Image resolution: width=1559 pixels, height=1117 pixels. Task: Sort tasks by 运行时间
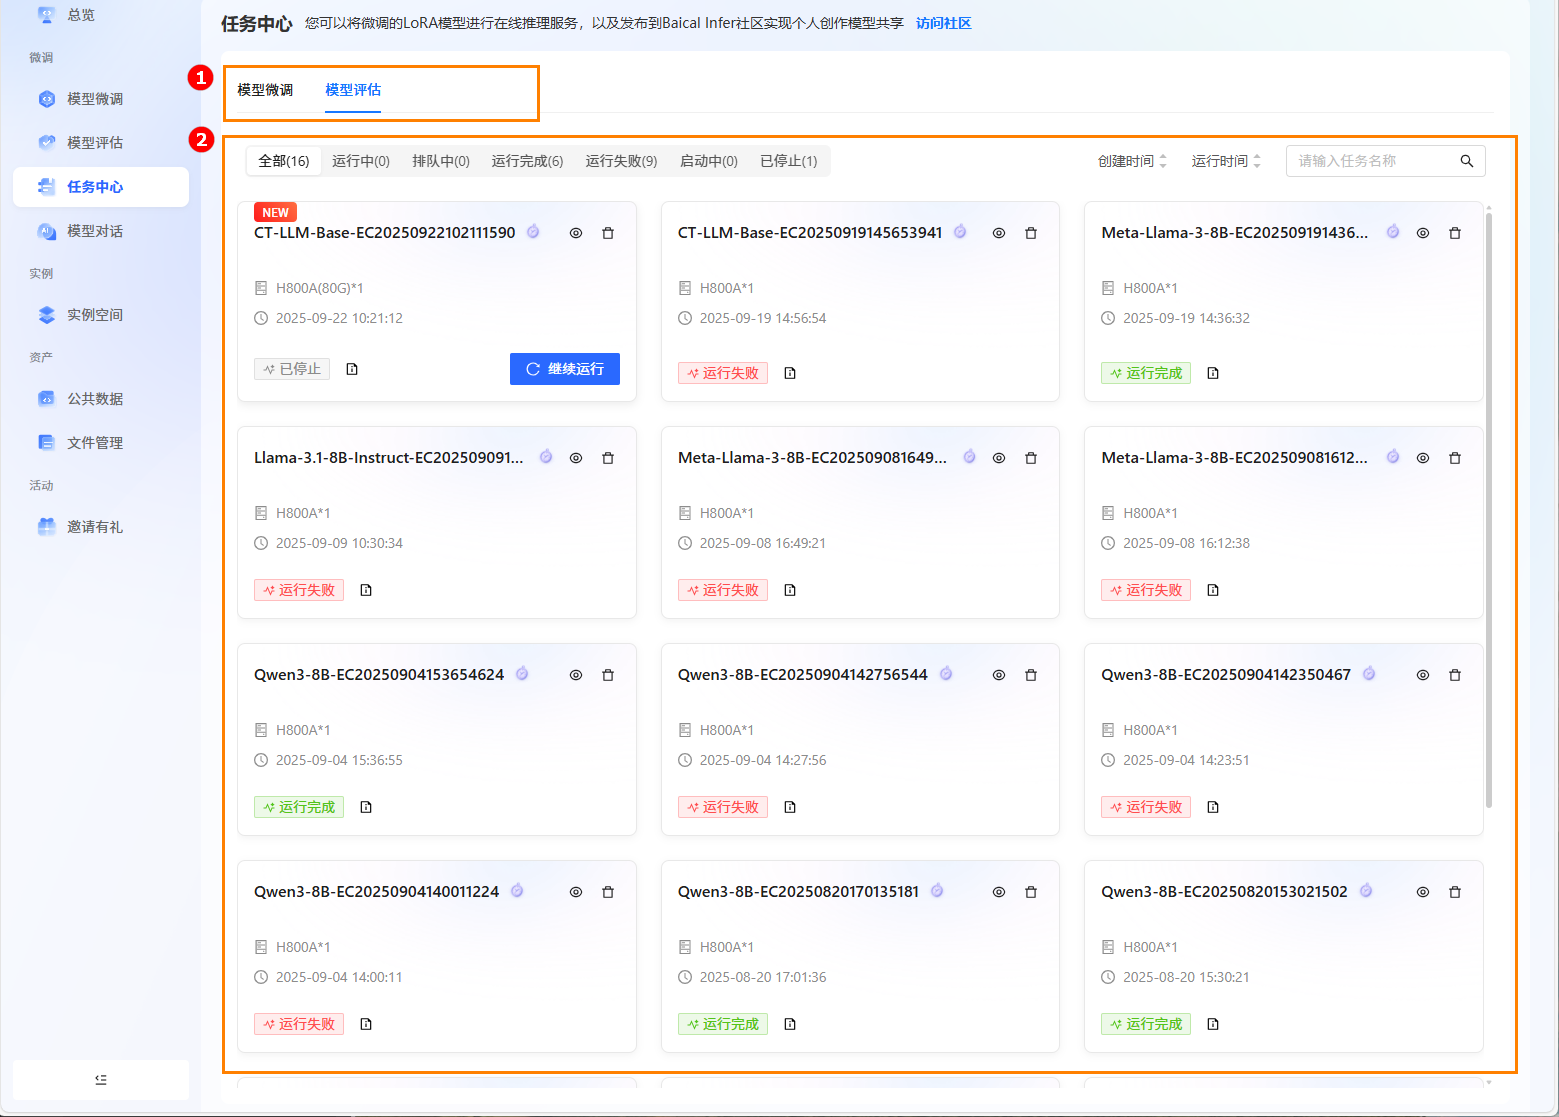click(1226, 161)
